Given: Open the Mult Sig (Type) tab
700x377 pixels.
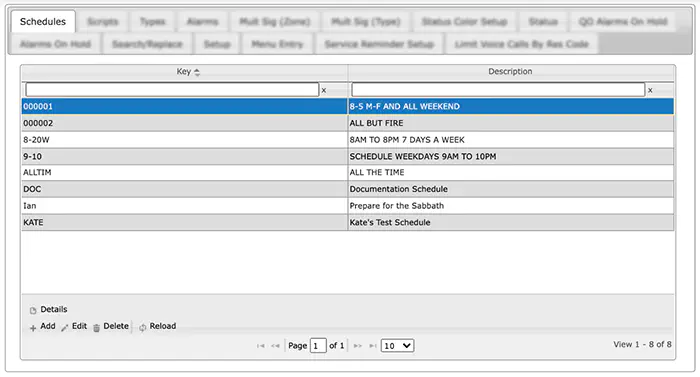Looking at the screenshot, I should pyautogui.click(x=366, y=21).
